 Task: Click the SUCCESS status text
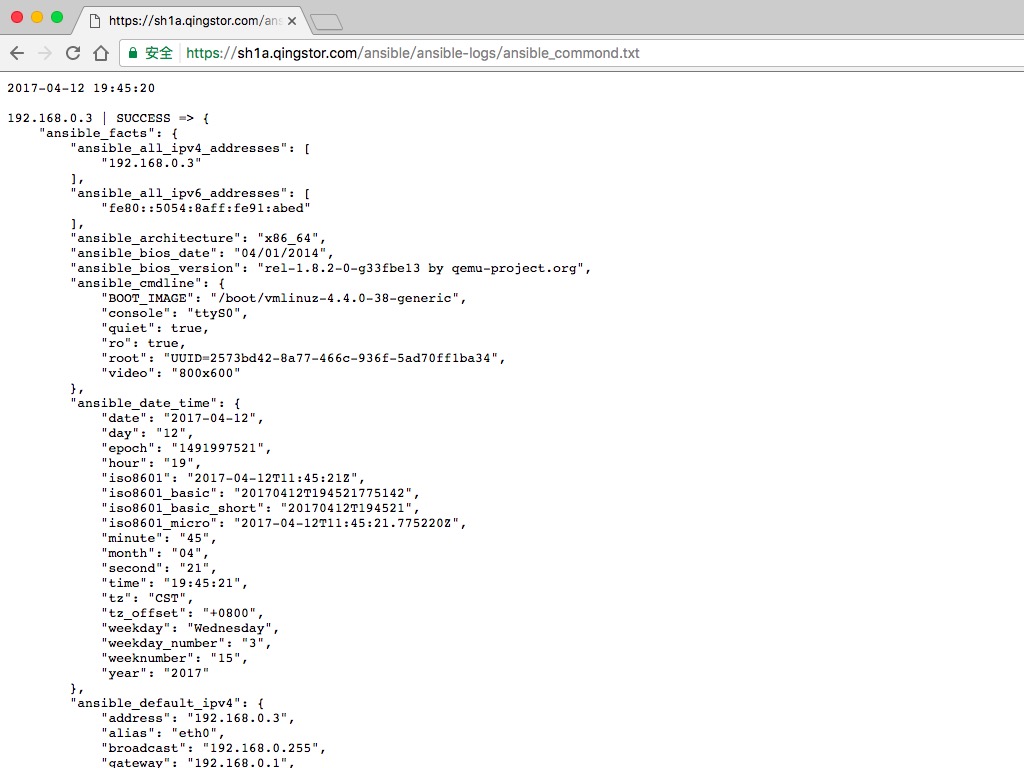tap(143, 118)
